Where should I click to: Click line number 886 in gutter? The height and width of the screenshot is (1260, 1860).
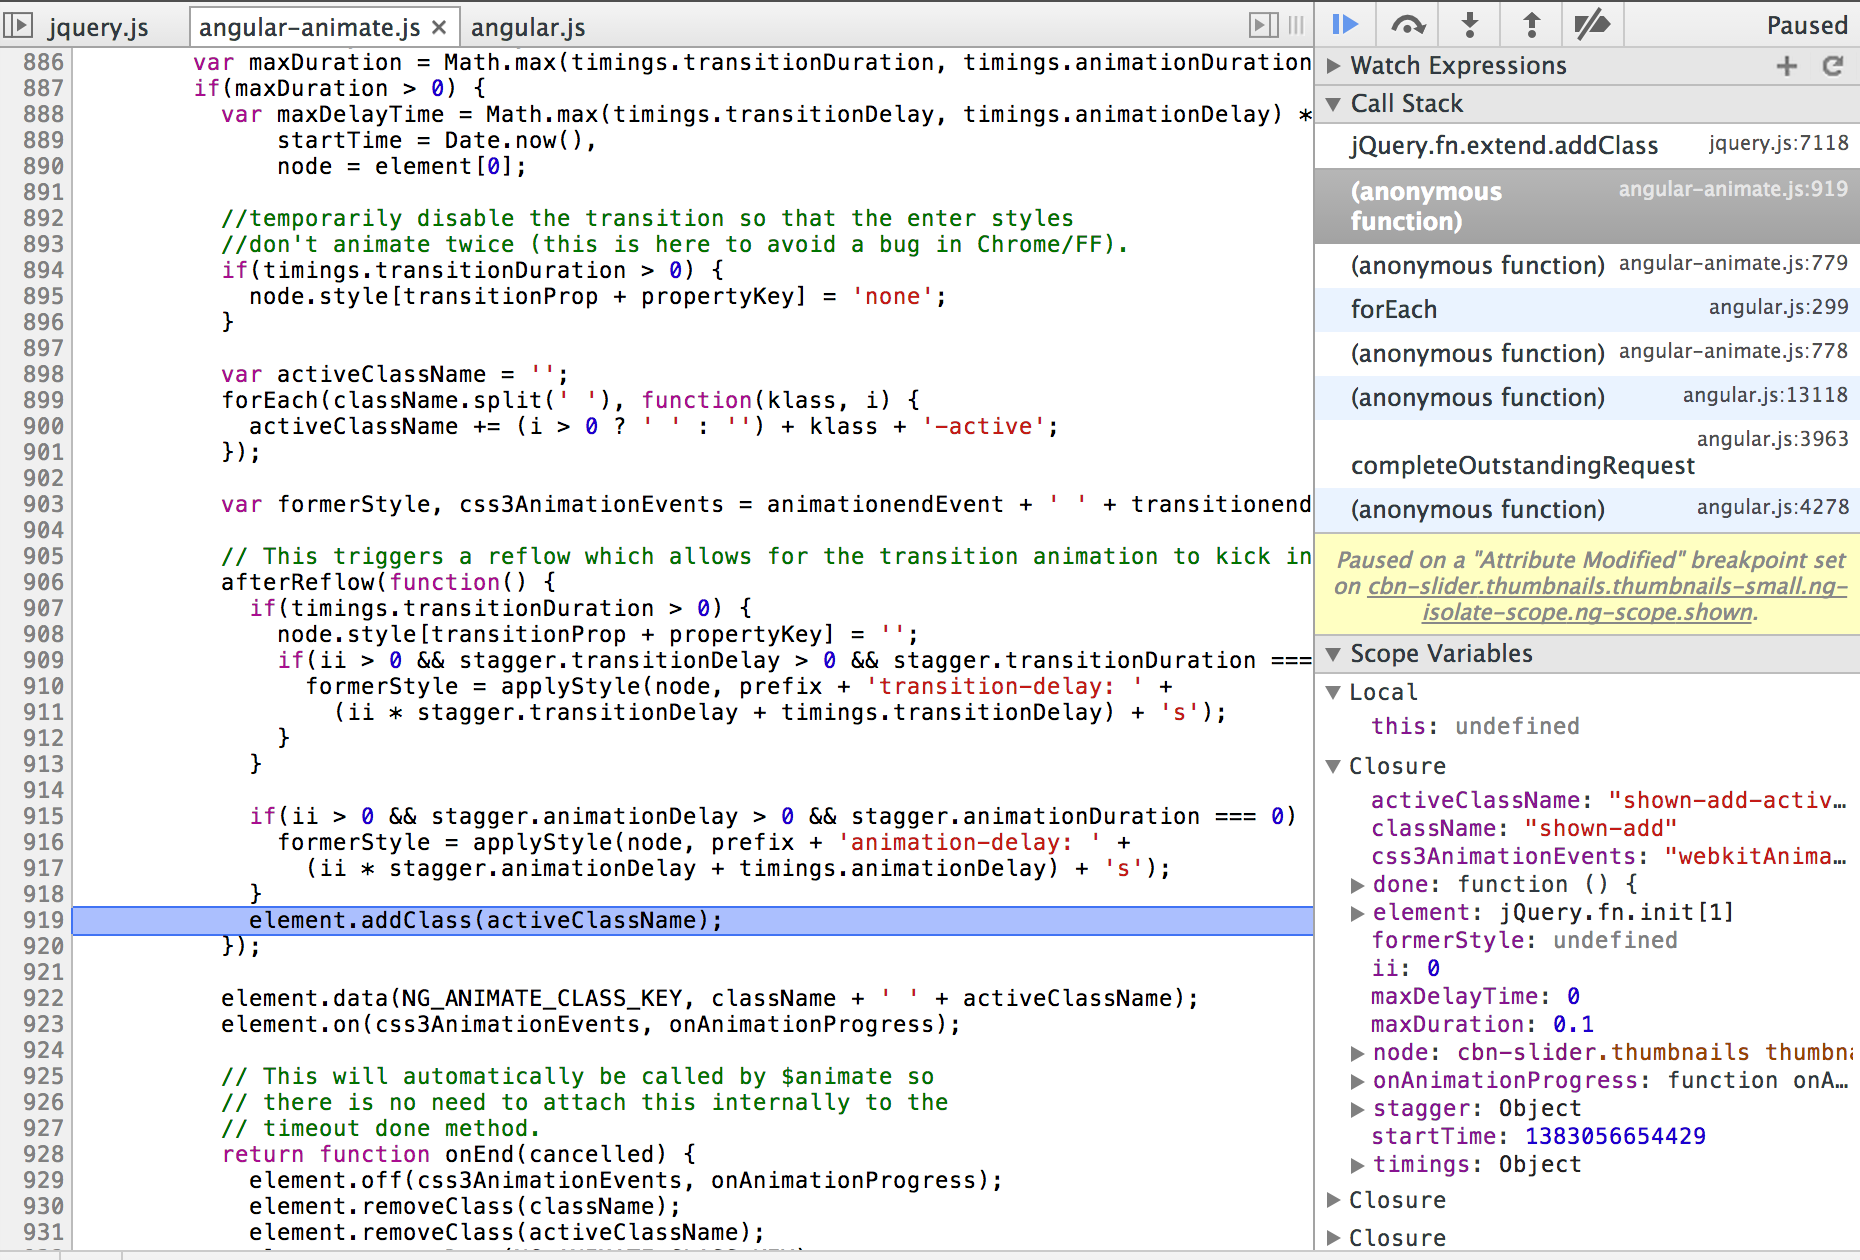[x=43, y=63]
